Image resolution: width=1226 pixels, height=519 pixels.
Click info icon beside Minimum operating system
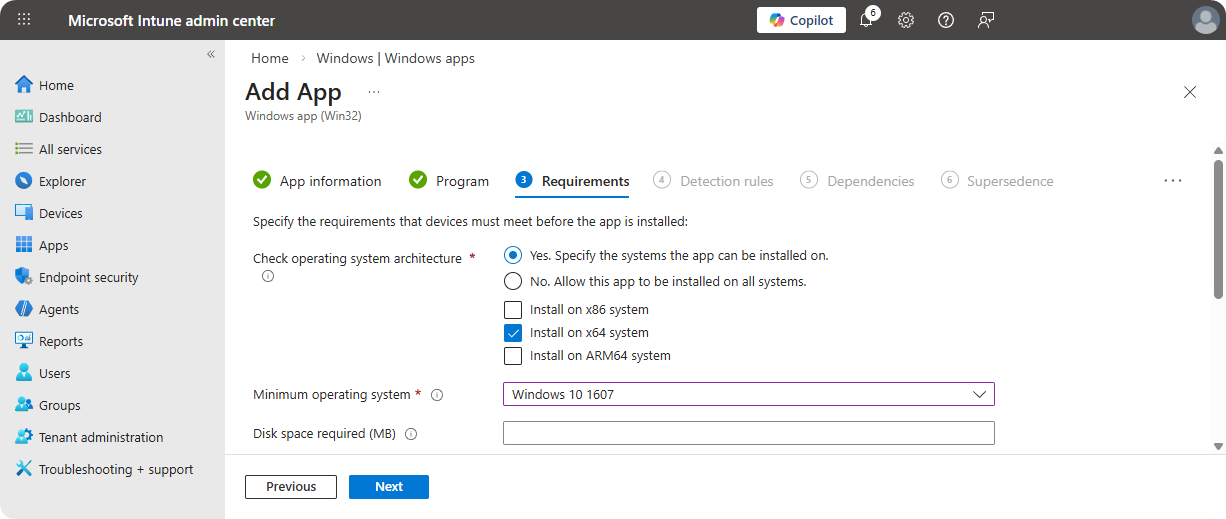coord(437,395)
